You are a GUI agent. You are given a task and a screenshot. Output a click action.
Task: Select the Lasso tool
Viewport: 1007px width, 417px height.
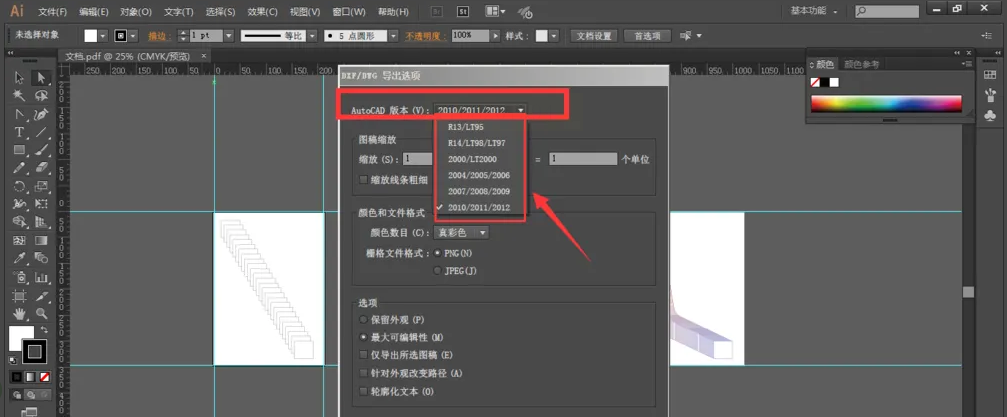tap(42, 96)
